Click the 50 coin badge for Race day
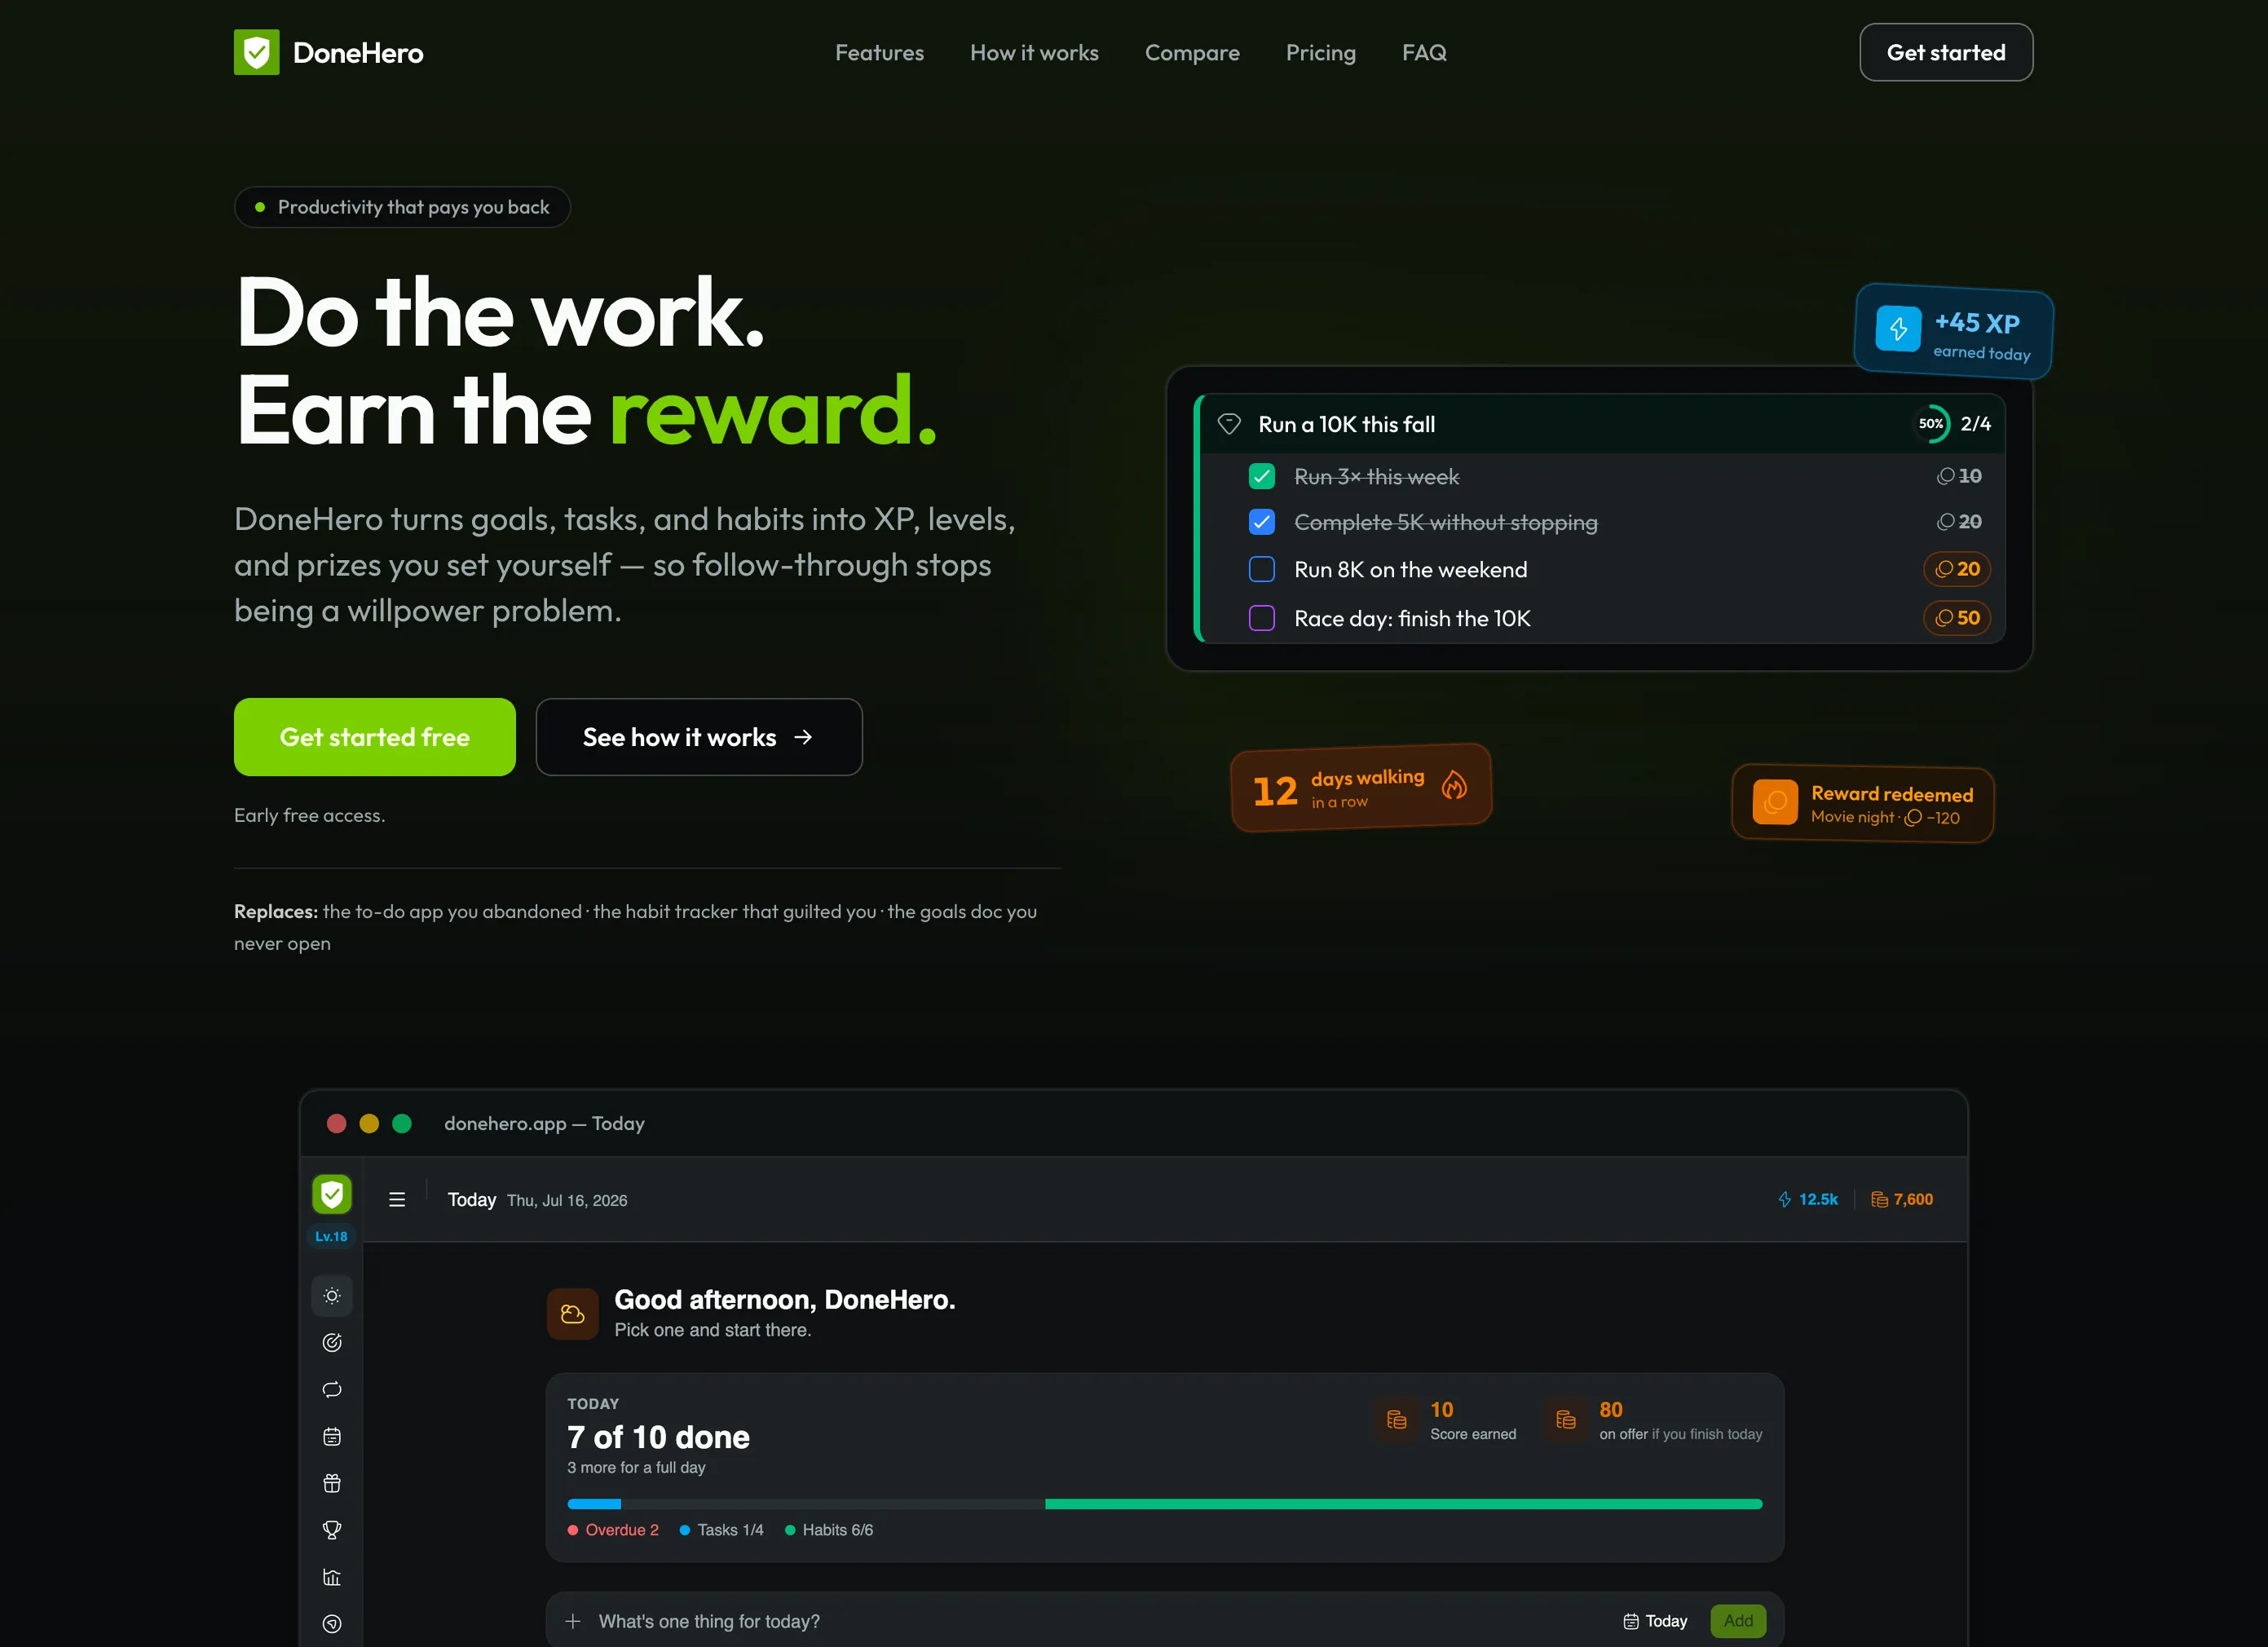 pos(1957,618)
